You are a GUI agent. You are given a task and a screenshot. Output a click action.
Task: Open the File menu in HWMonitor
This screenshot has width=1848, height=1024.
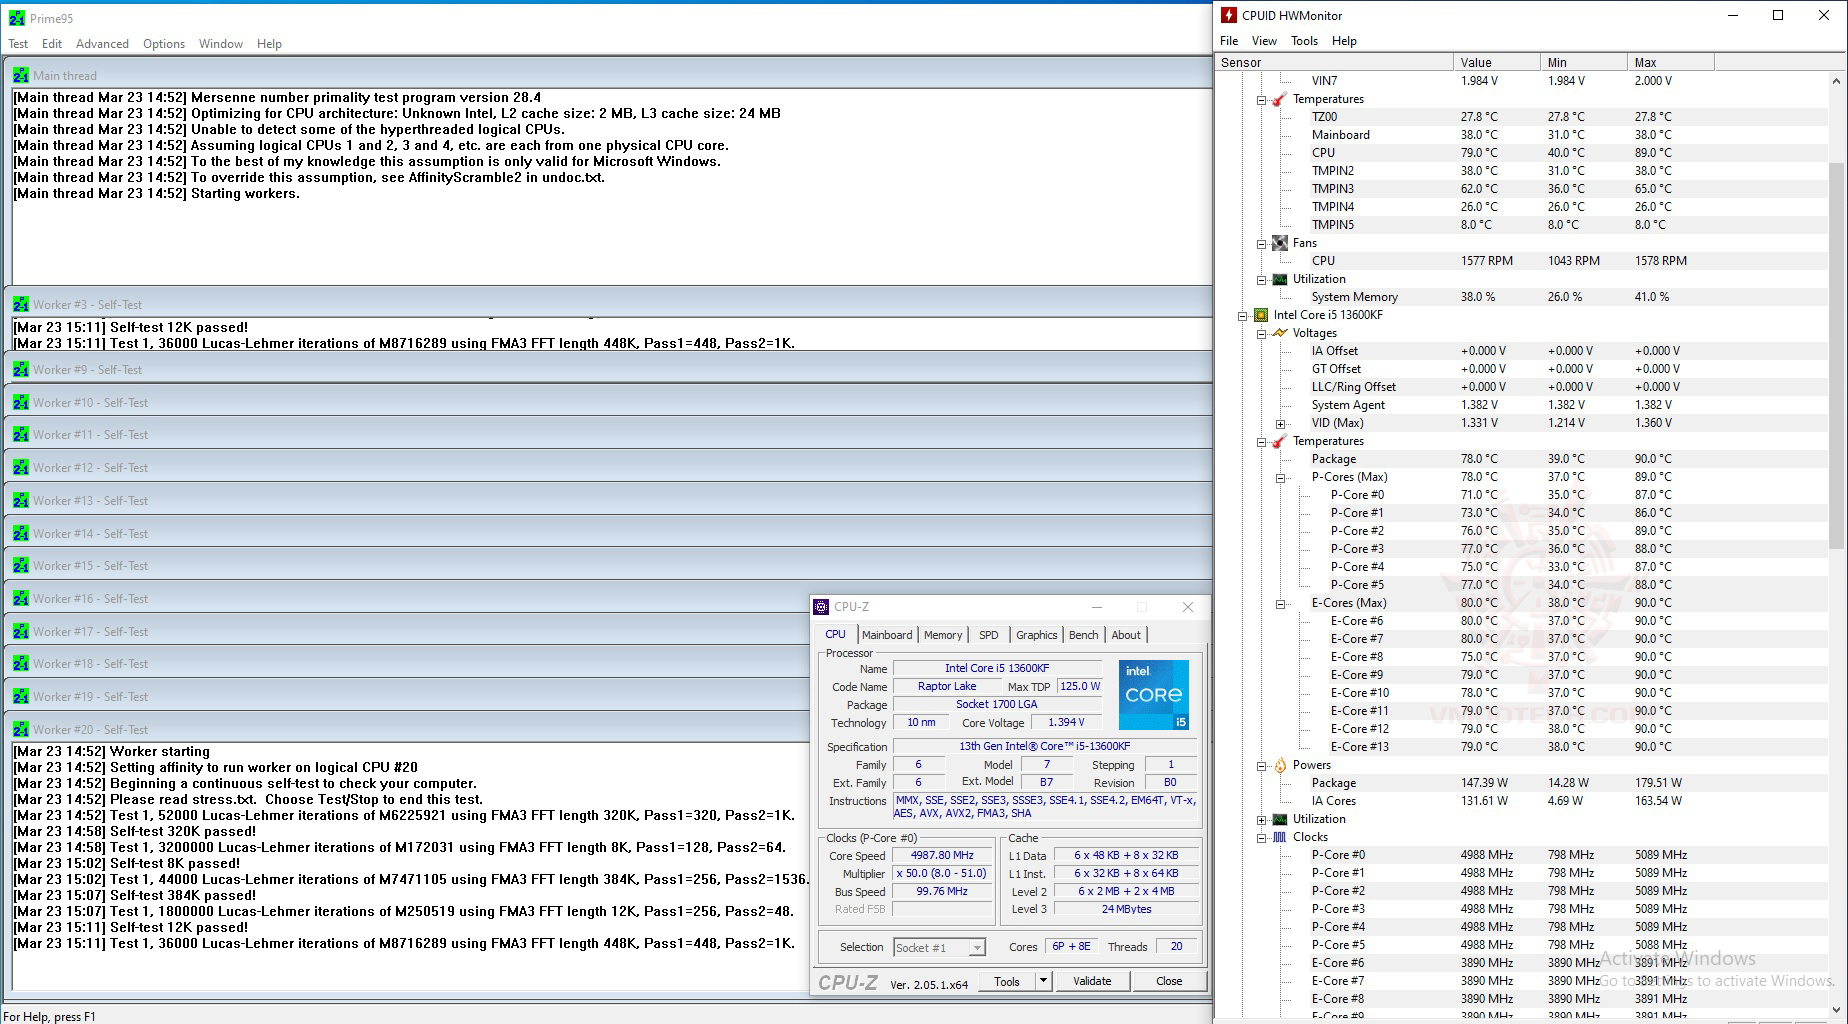(x=1229, y=41)
